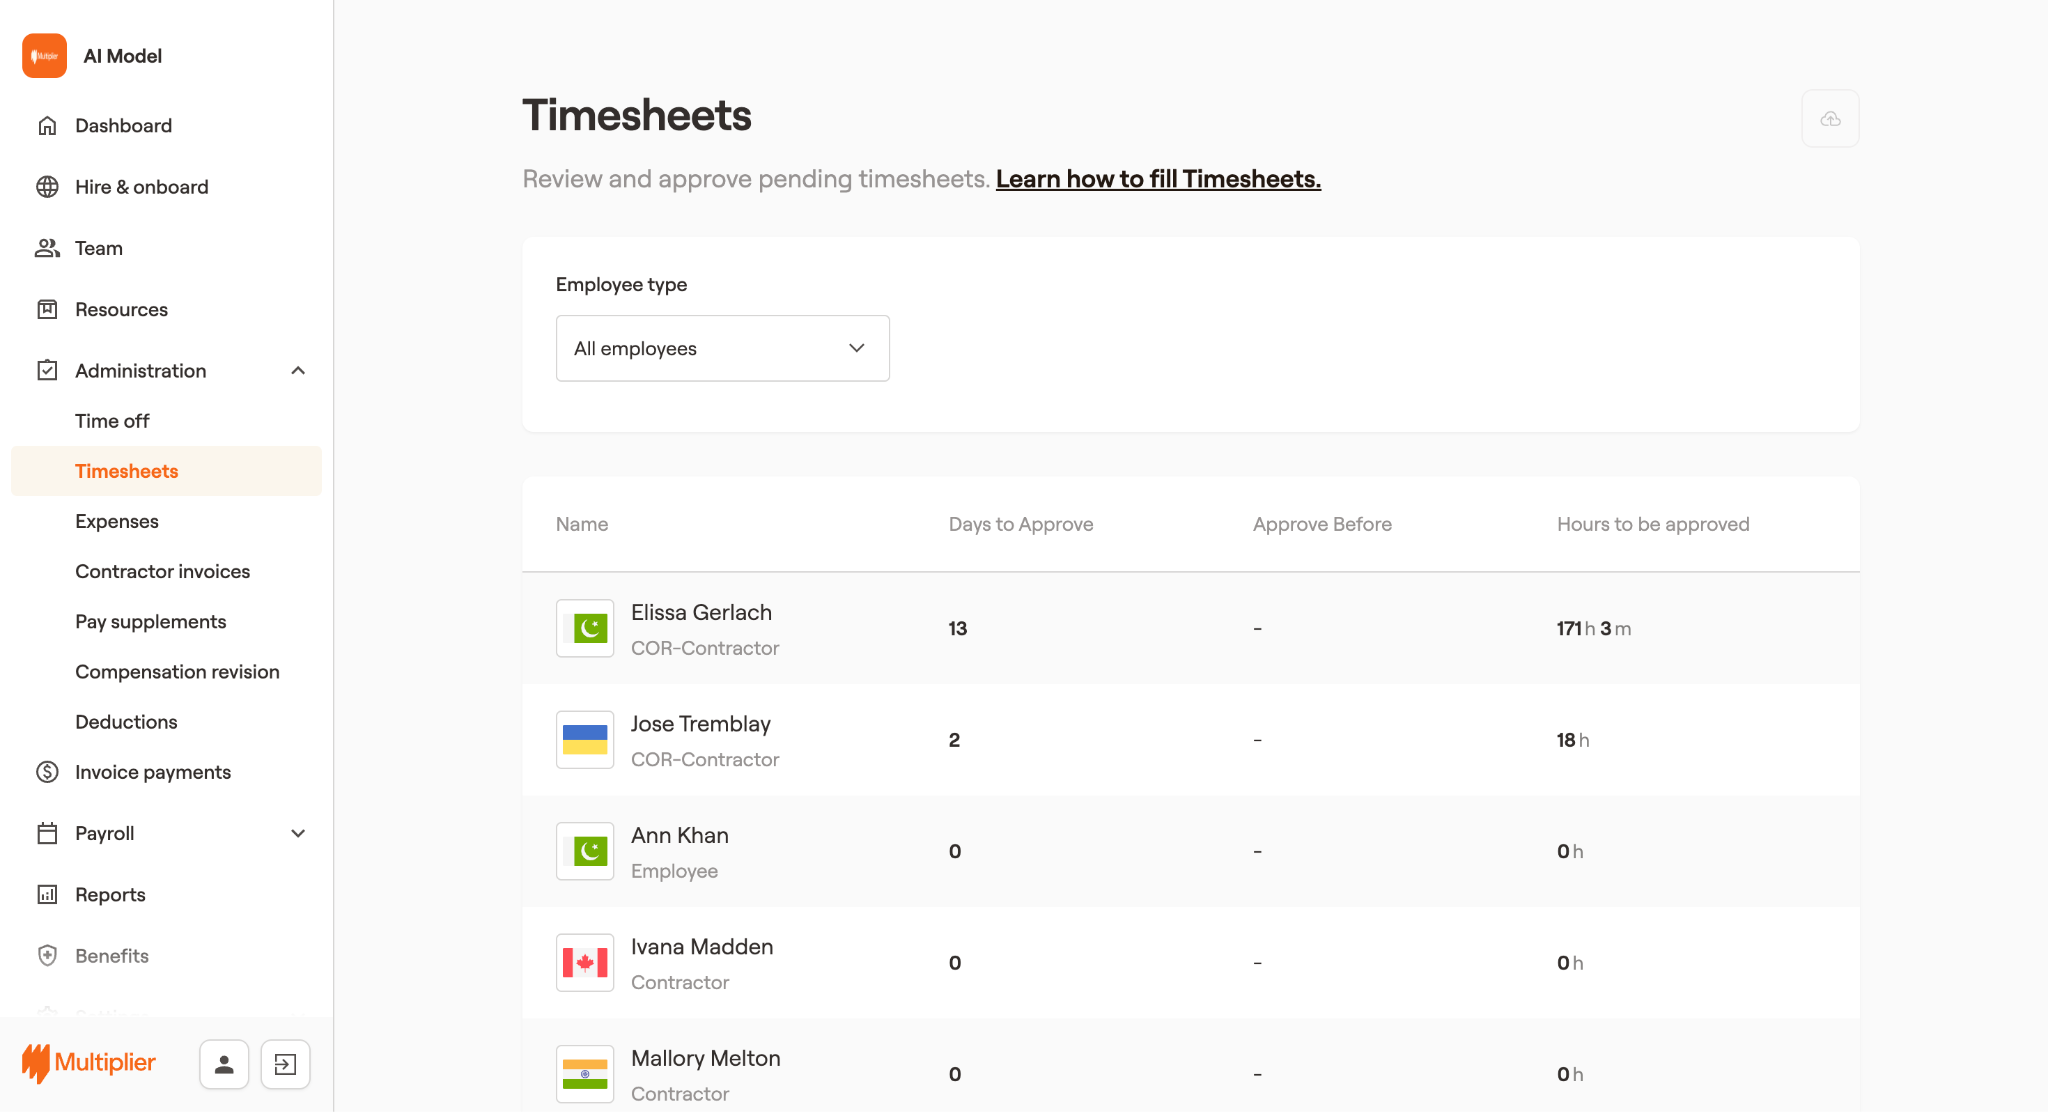Click the Invoice payments dollar icon
Viewport: 2048px width, 1112px height.
47,772
